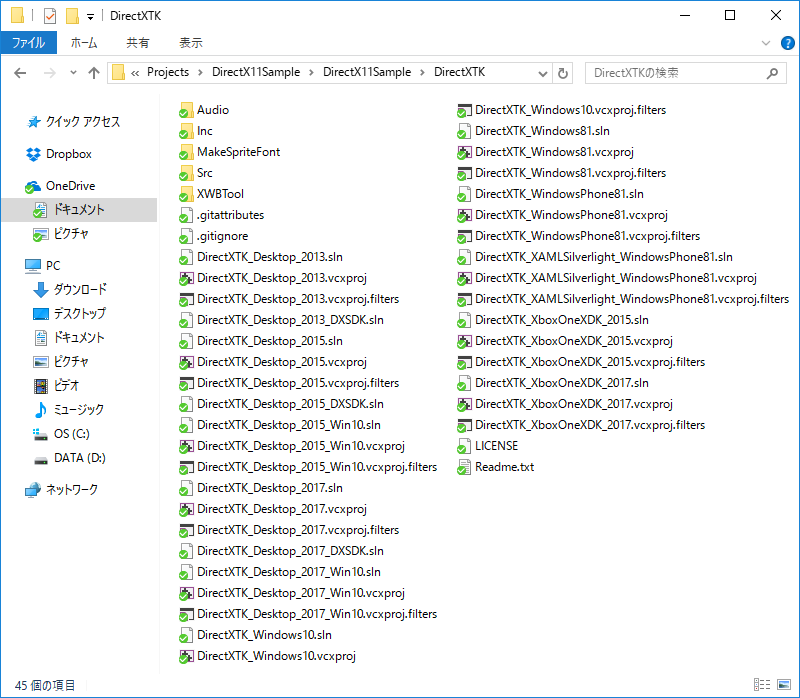This screenshot has height=698, width=800.
Task: Expand breadcrumb chevron after first DirectX11Sample
Action: pos(311,72)
